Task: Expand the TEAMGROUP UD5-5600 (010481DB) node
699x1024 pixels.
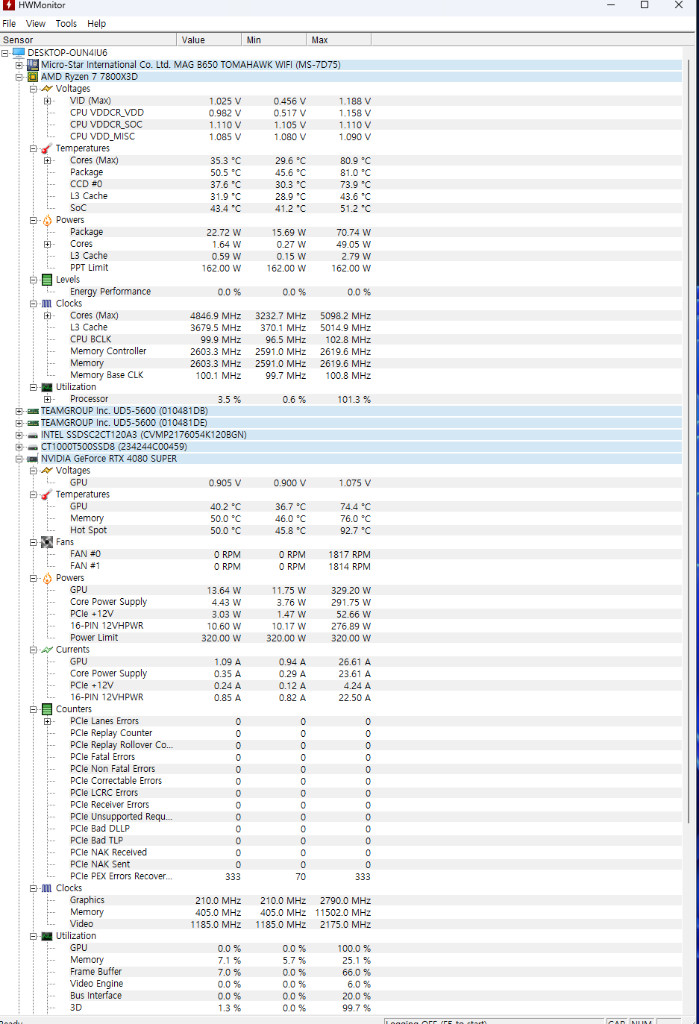Action: 19,411
